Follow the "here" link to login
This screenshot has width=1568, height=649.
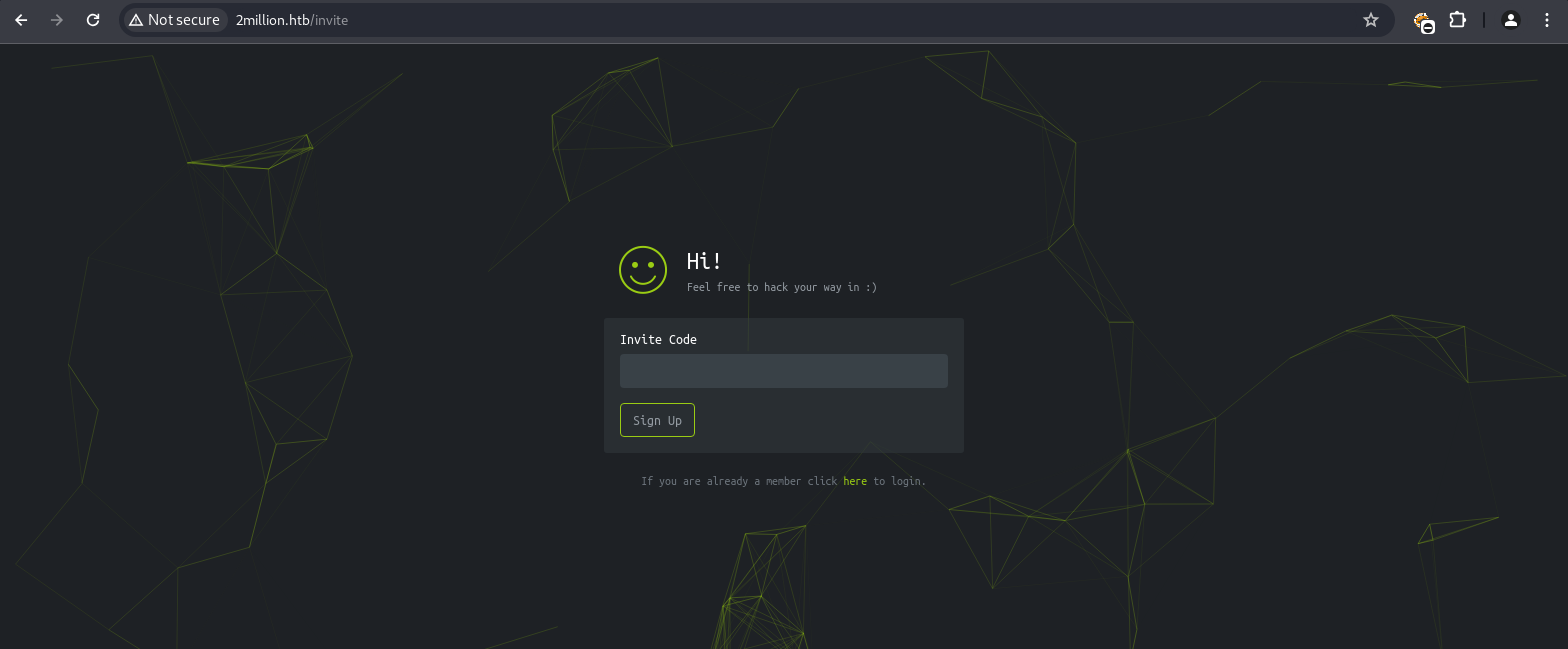(x=855, y=481)
